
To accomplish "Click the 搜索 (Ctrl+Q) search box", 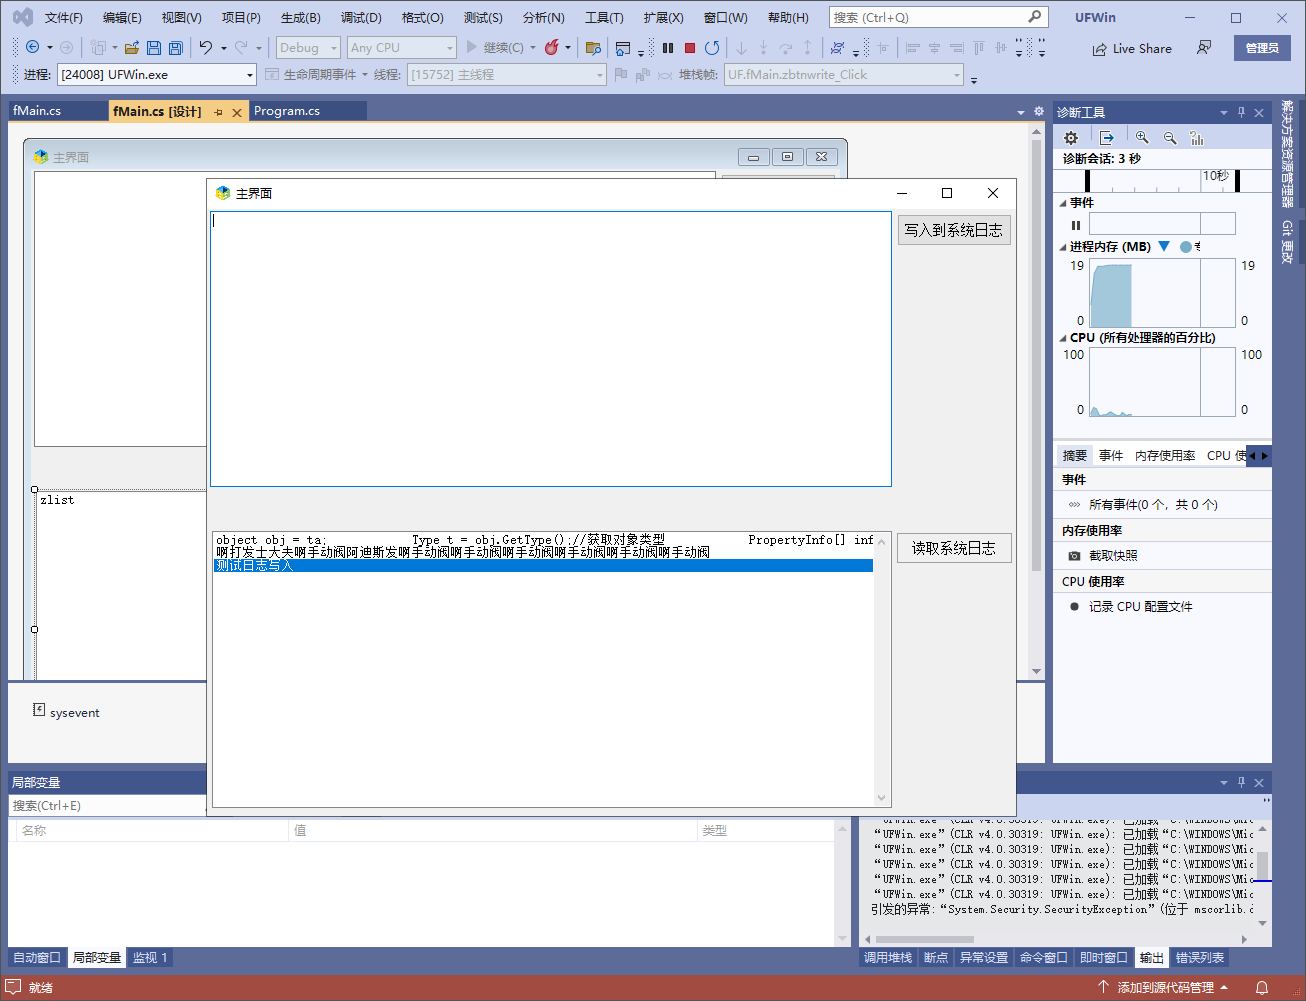I will [x=938, y=17].
